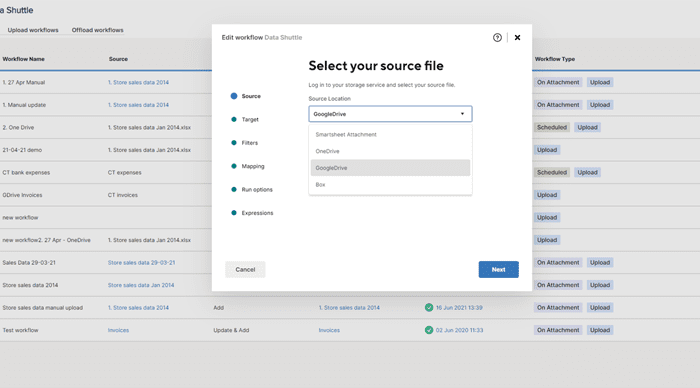Click the 16 Jun 2021 13:39 run status
The image size is (700, 388).
pos(459,308)
